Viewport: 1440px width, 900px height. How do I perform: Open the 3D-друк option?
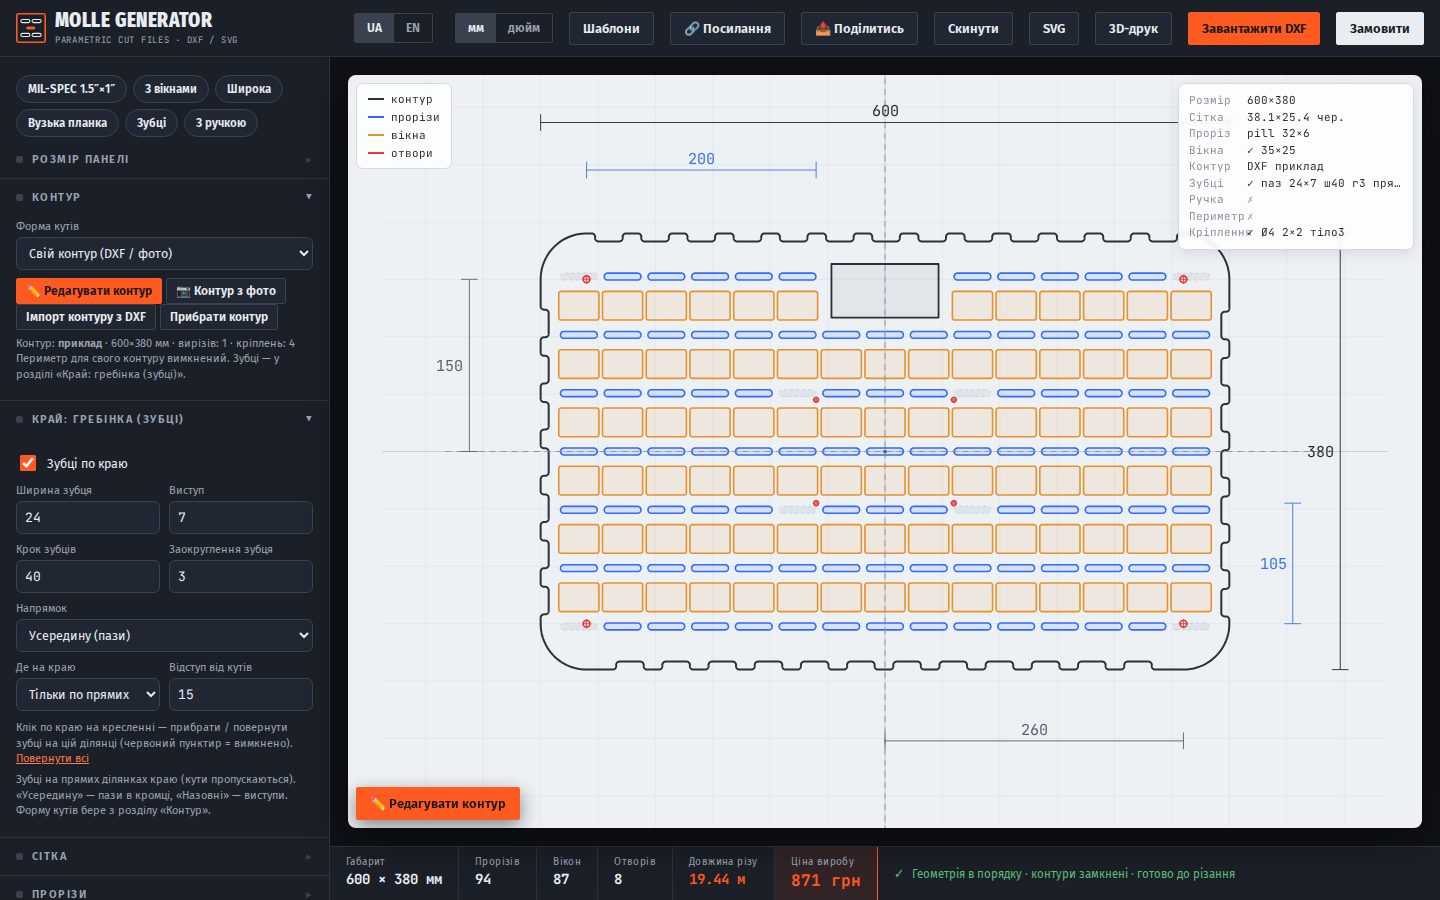tap(1133, 28)
